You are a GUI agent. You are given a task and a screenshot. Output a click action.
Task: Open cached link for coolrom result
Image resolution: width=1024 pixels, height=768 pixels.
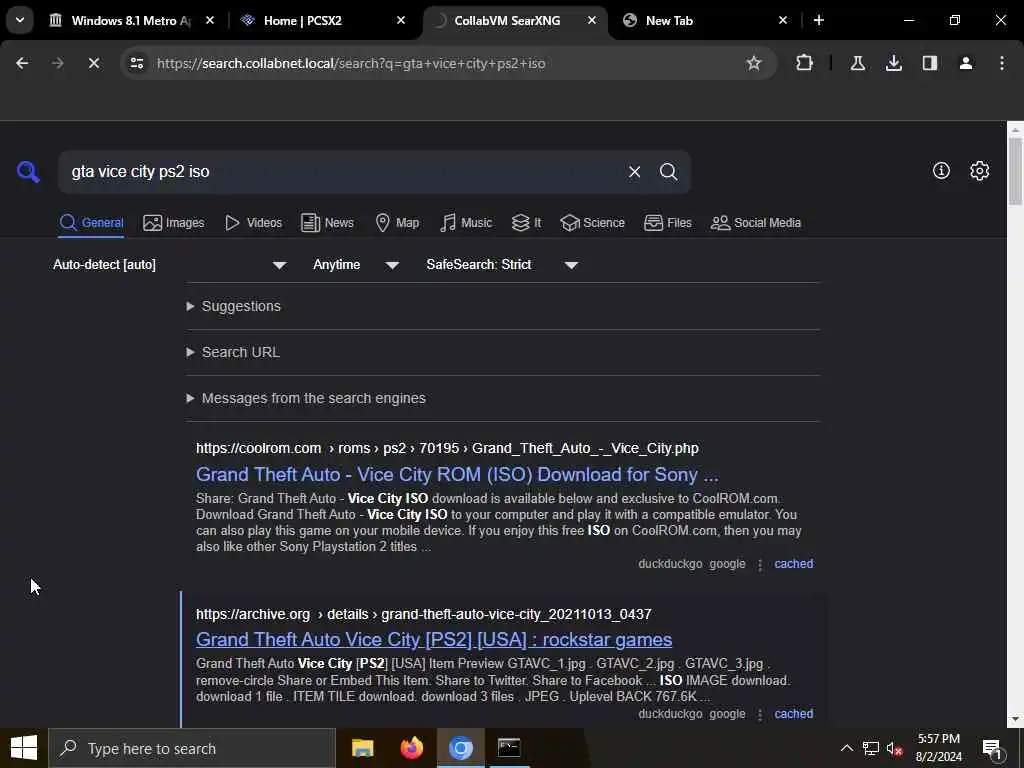tap(793, 564)
